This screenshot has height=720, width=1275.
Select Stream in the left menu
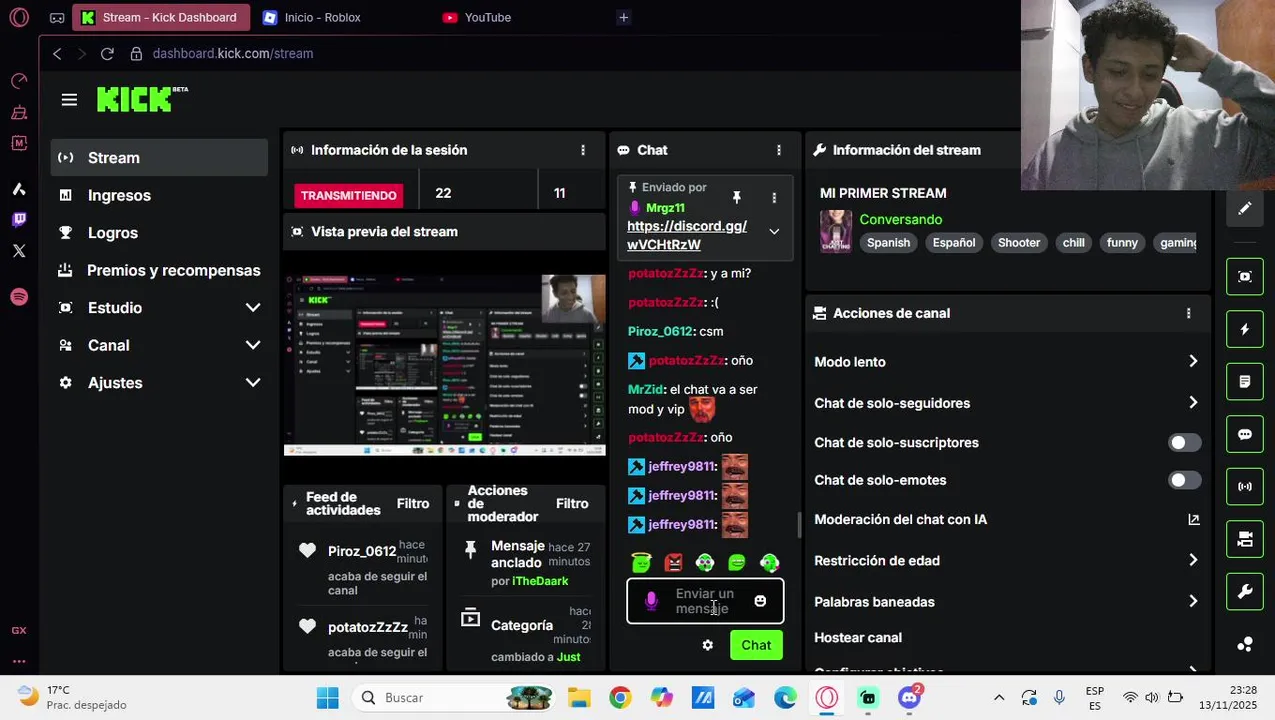point(159,158)
